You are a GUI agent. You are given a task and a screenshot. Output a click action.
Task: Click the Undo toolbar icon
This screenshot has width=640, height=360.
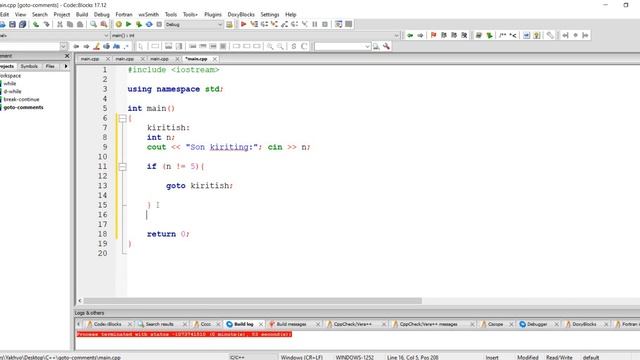(36, 24)
